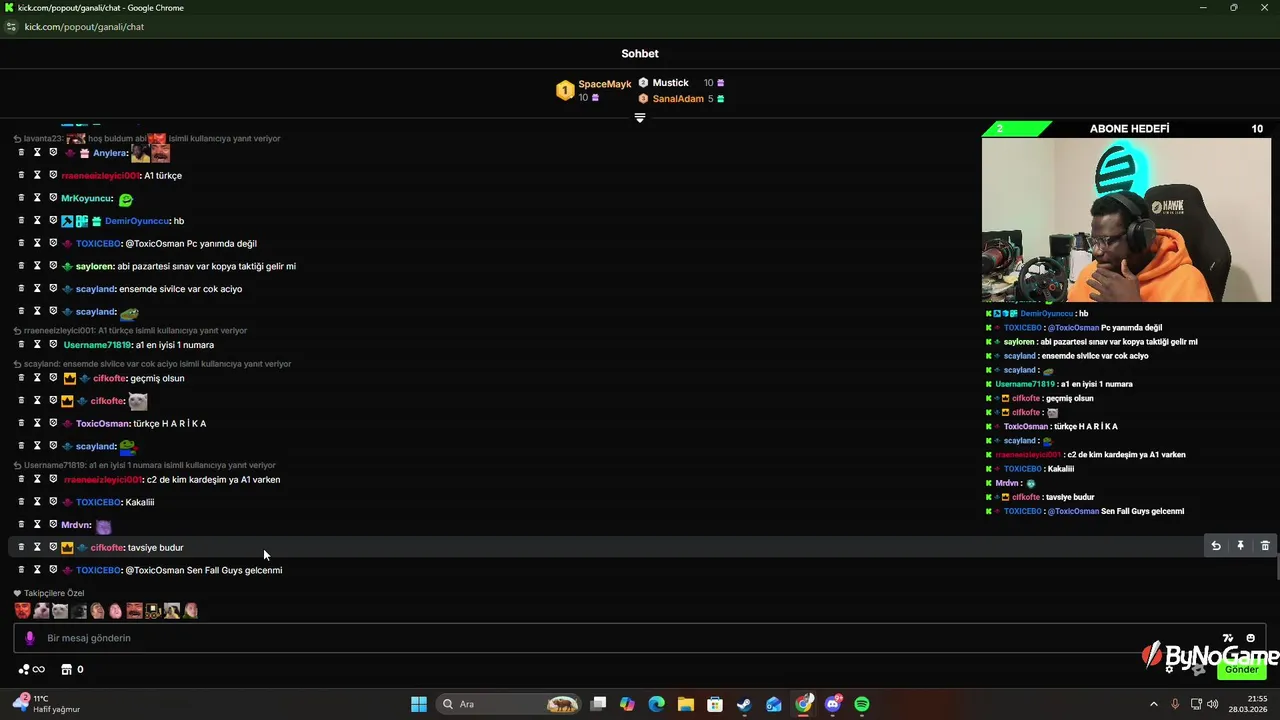
Task: Click message "c2 de kim kardeşim ya A1 varken"
Action: [213, 479]
